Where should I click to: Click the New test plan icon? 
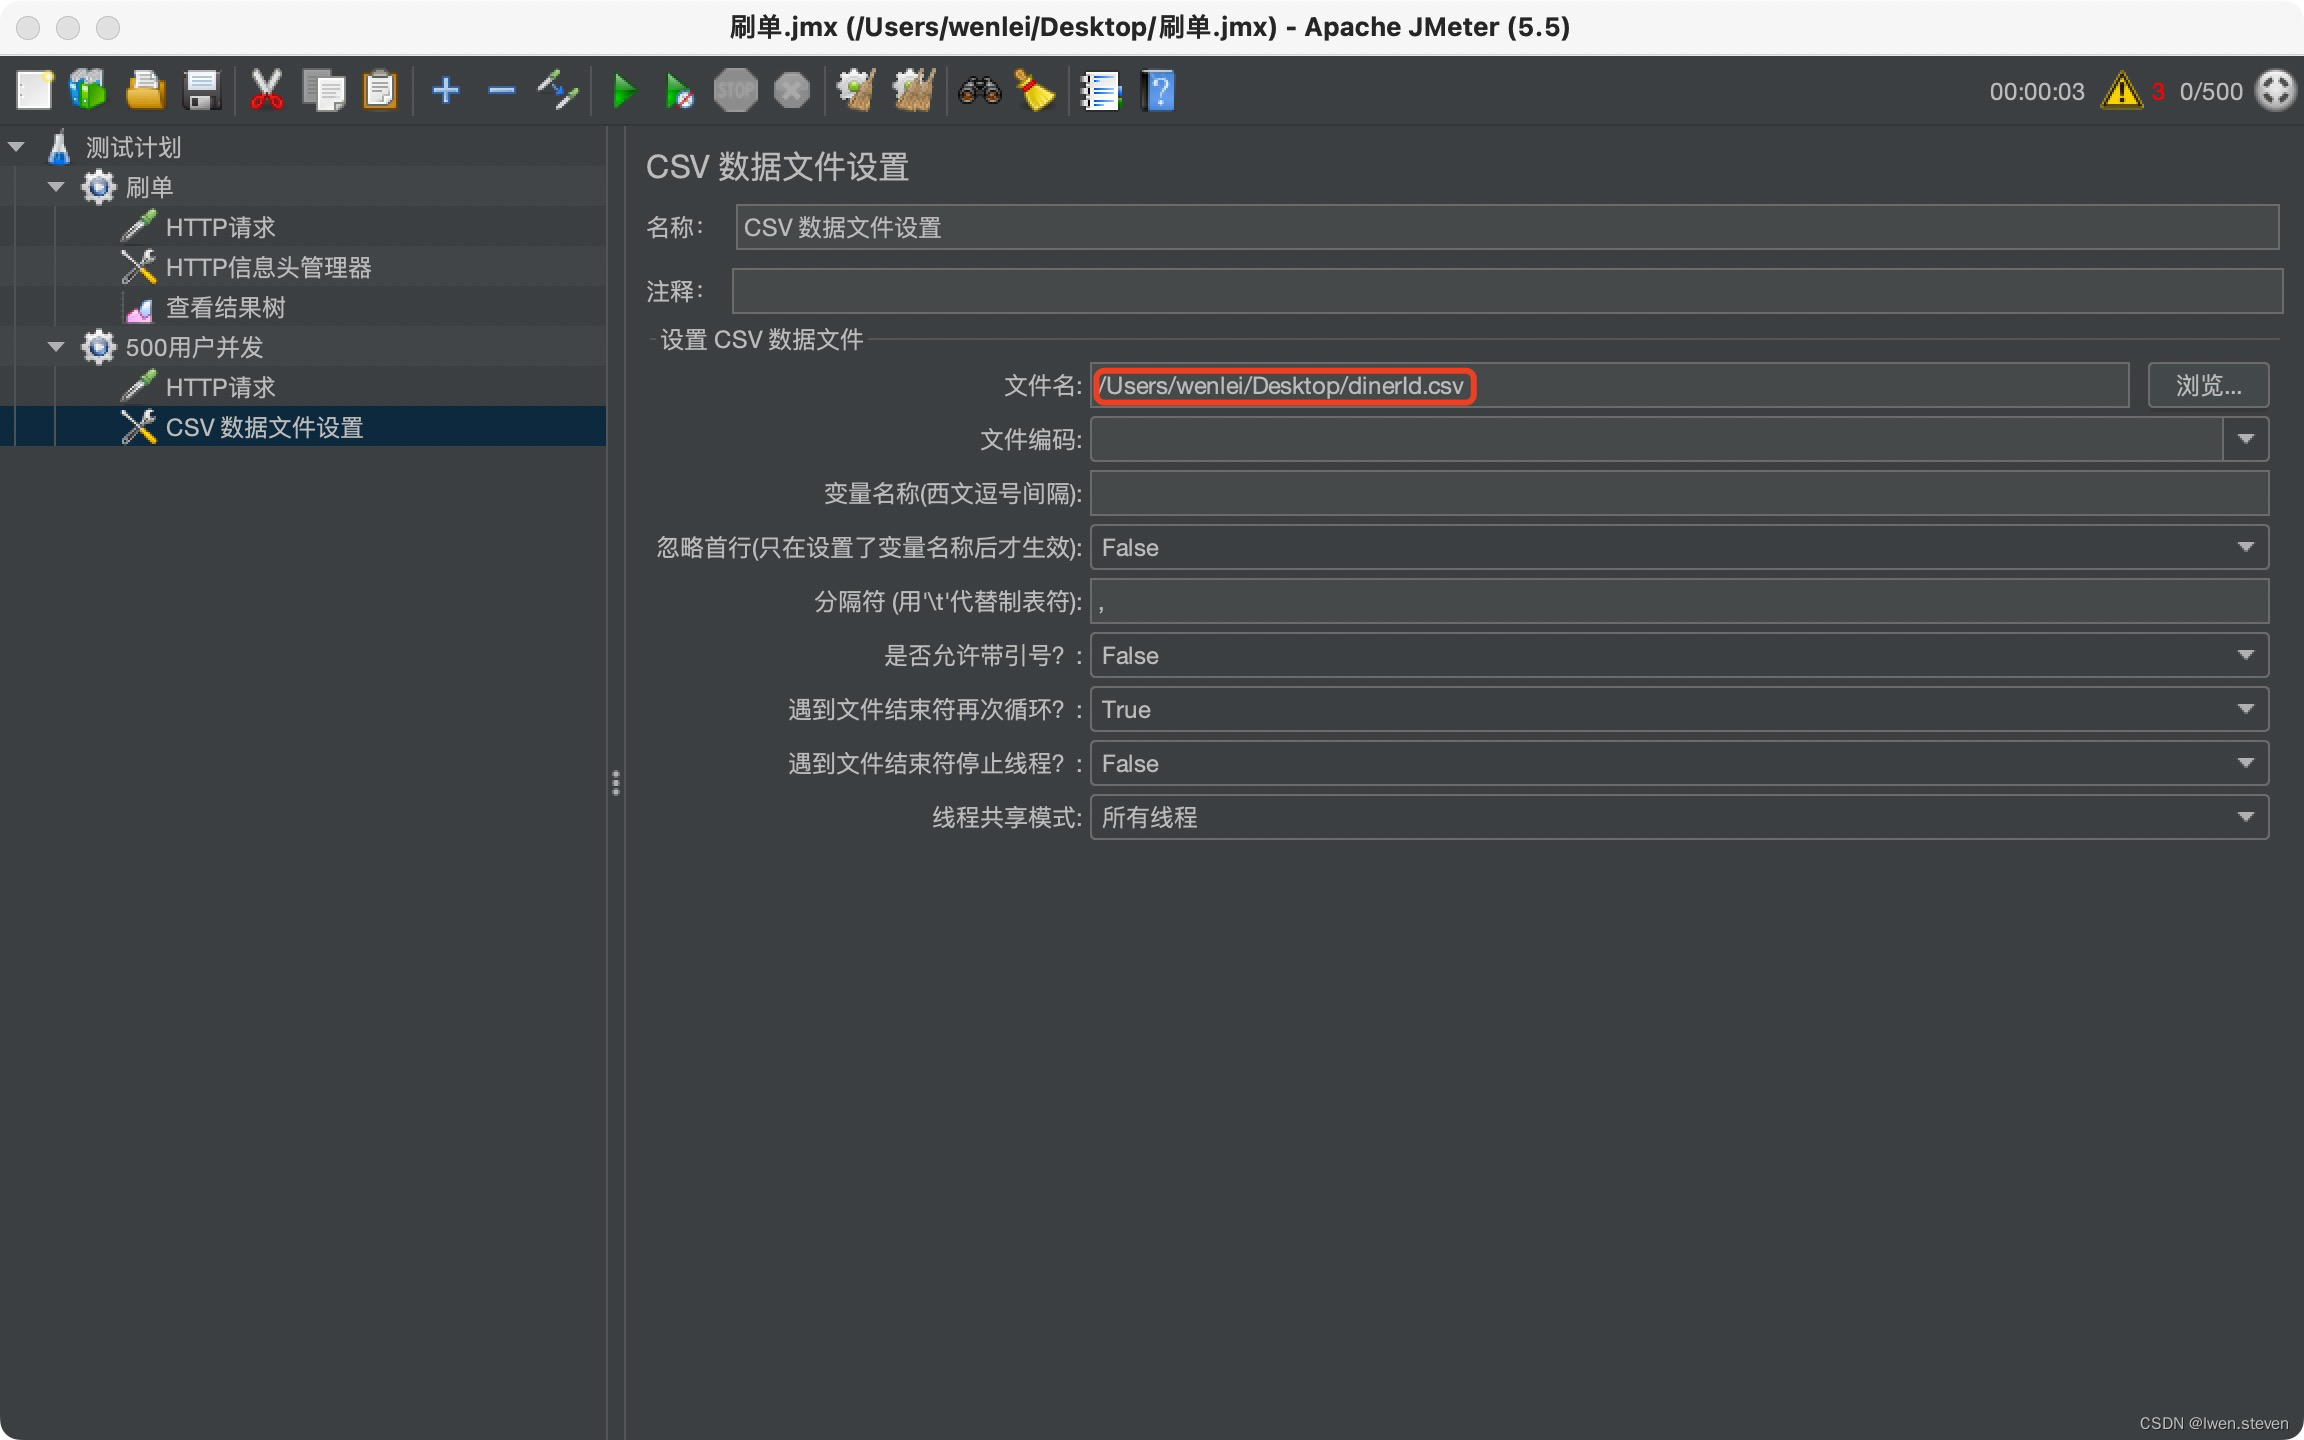coord(34,91)
